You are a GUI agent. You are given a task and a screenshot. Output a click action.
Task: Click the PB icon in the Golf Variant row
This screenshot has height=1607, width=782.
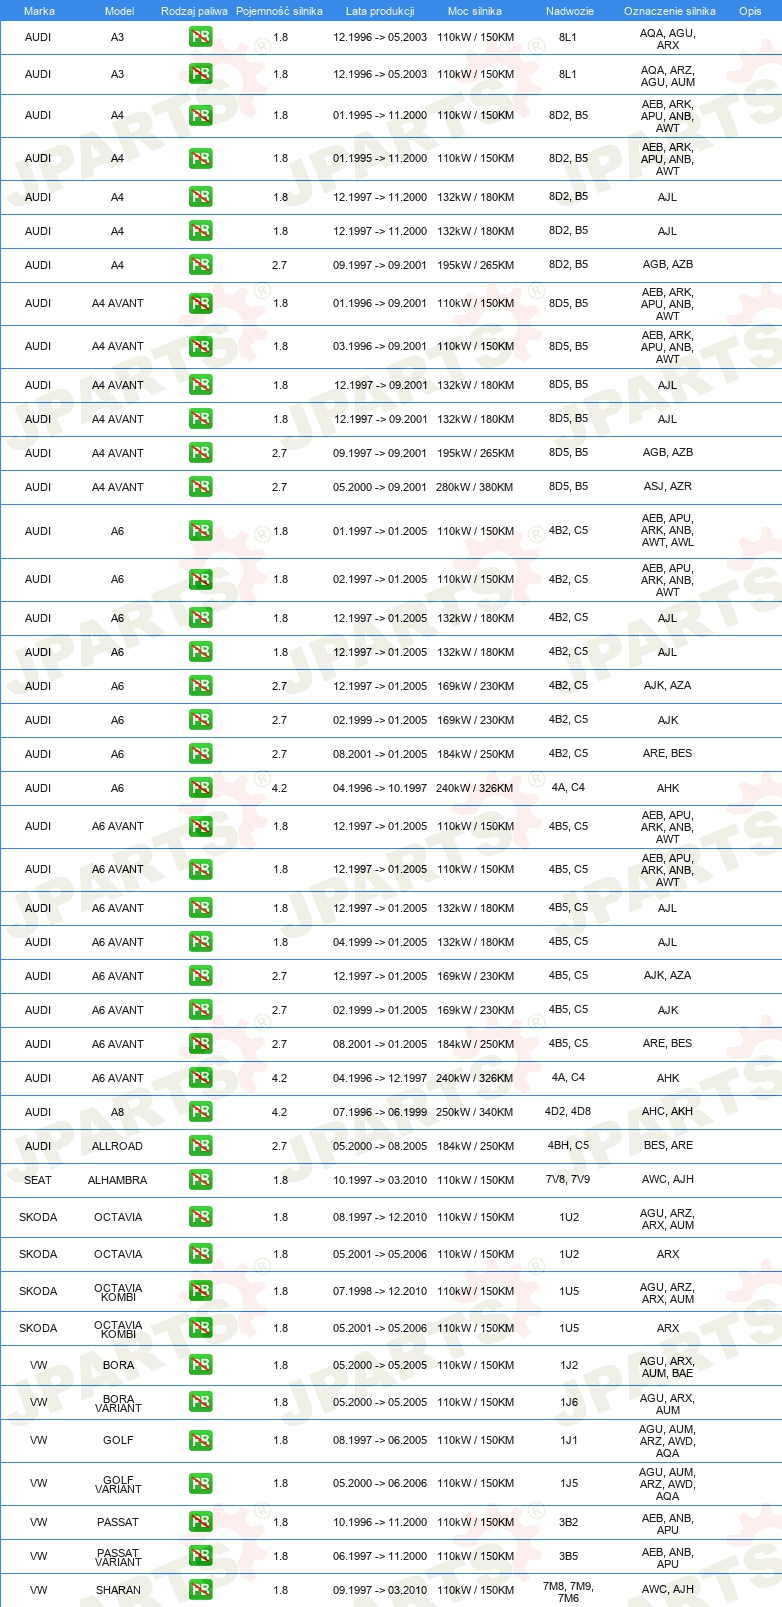click(201, 1483)
